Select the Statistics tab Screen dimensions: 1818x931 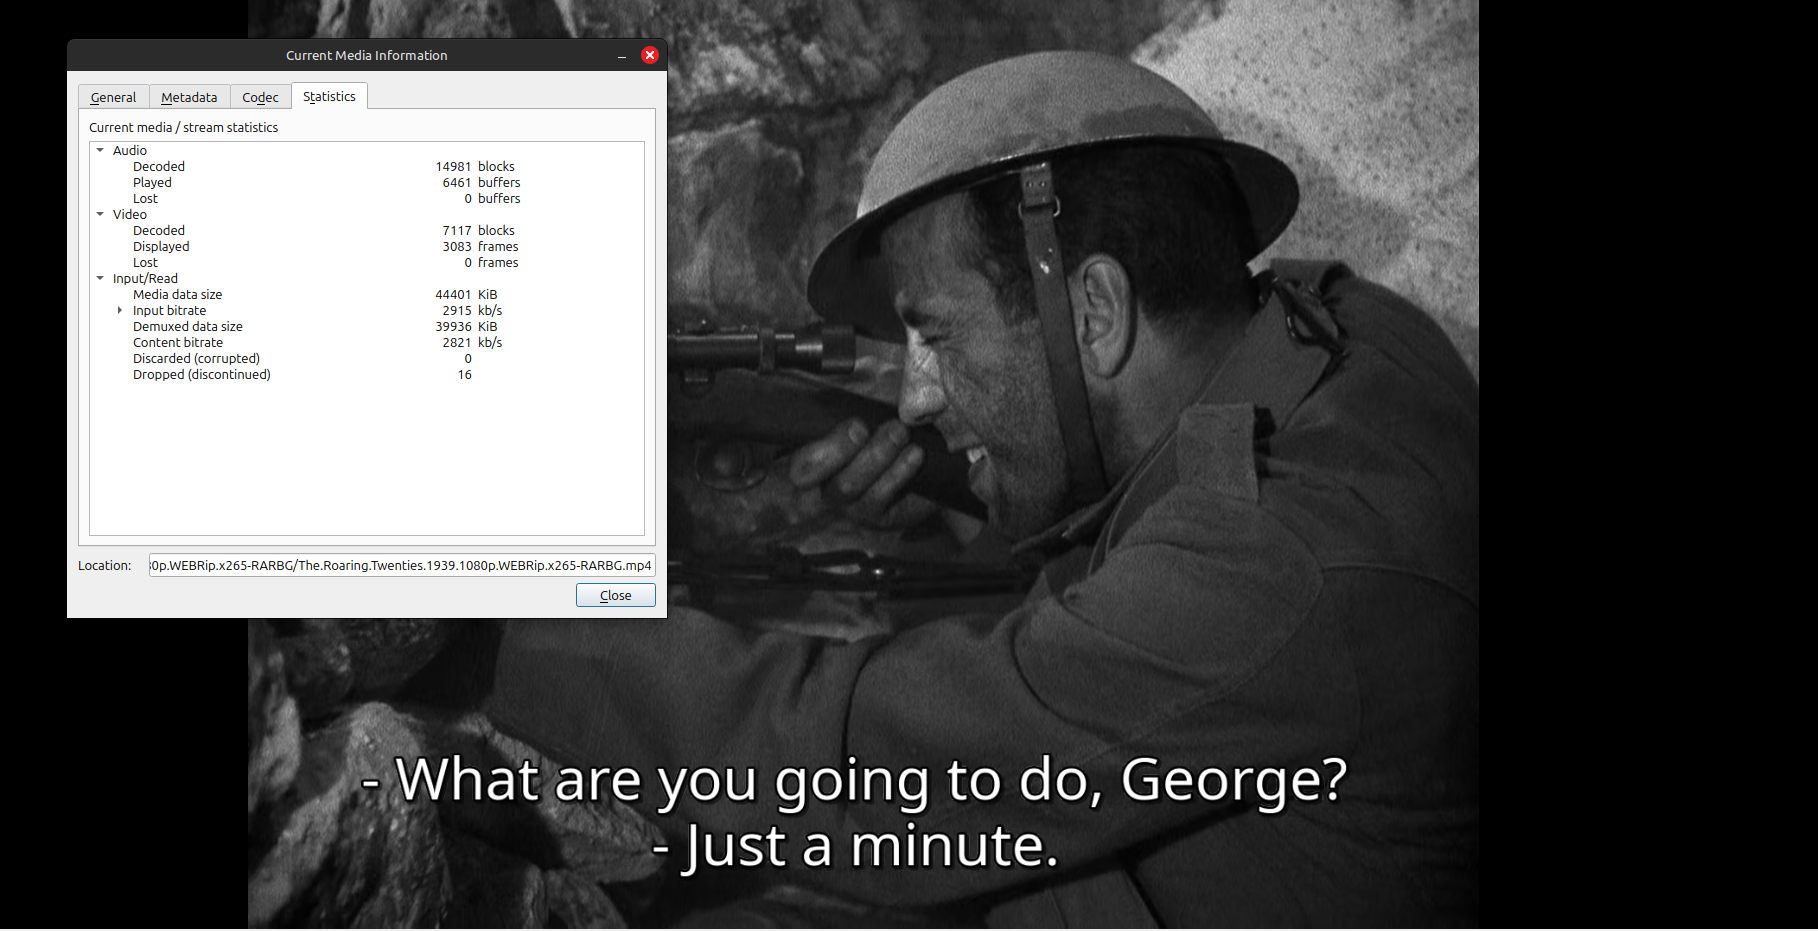[x=329, y=96]
